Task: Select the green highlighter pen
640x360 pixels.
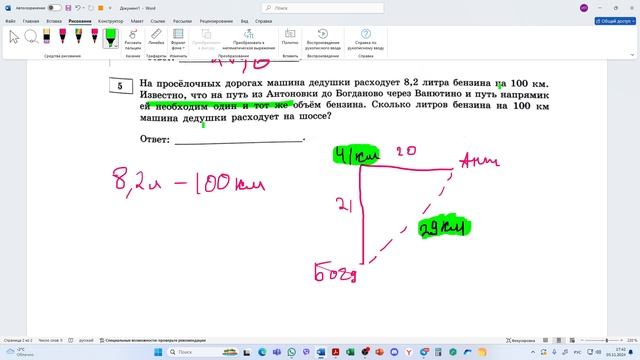Action: coord(111,38)
